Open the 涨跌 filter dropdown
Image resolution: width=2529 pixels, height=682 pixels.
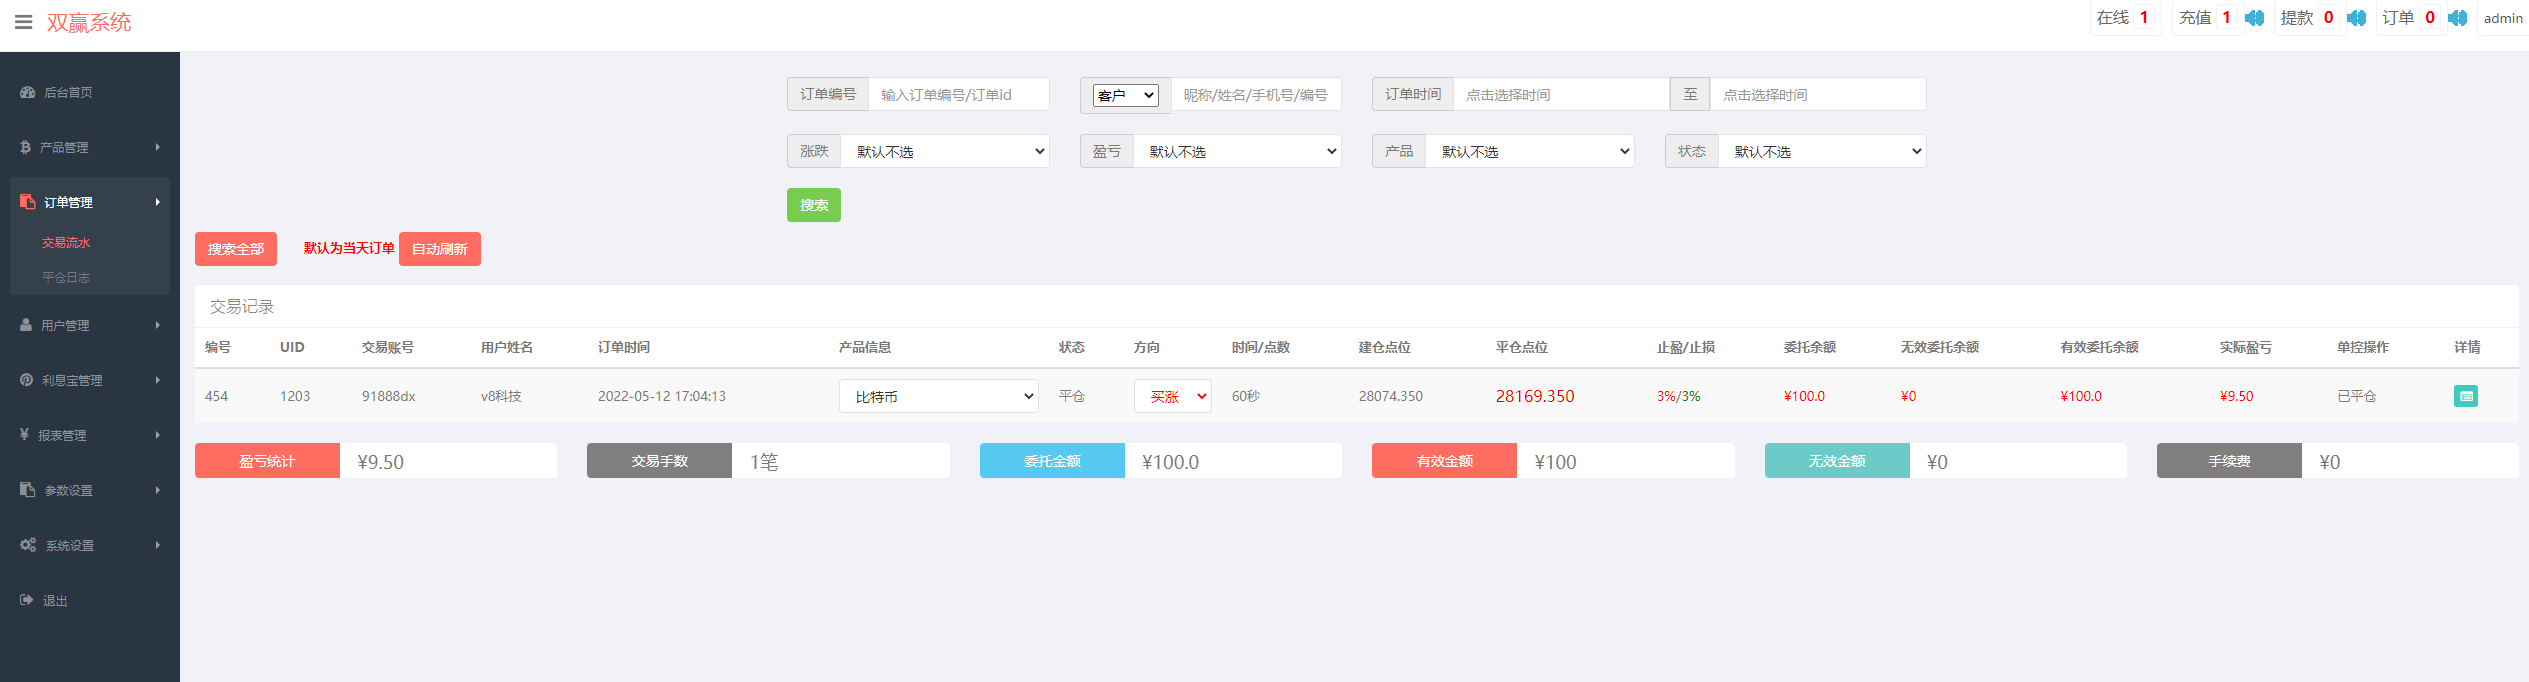tap(944, 152)
